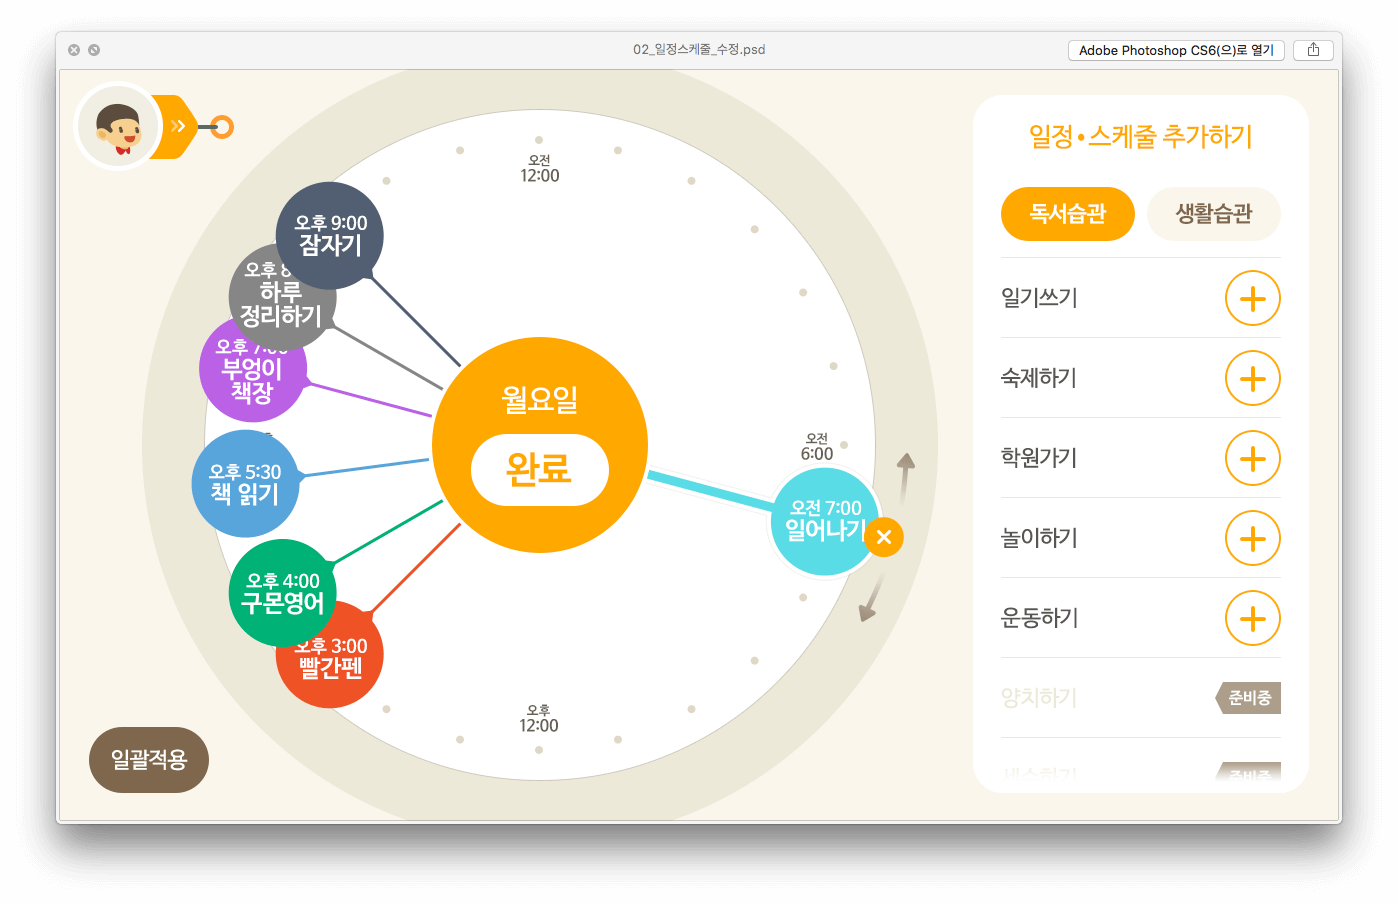The width and height of the screenshot is (1398, 904).
Task: Click the 오전 6:00 clock label
Action: tap(817, 447)
